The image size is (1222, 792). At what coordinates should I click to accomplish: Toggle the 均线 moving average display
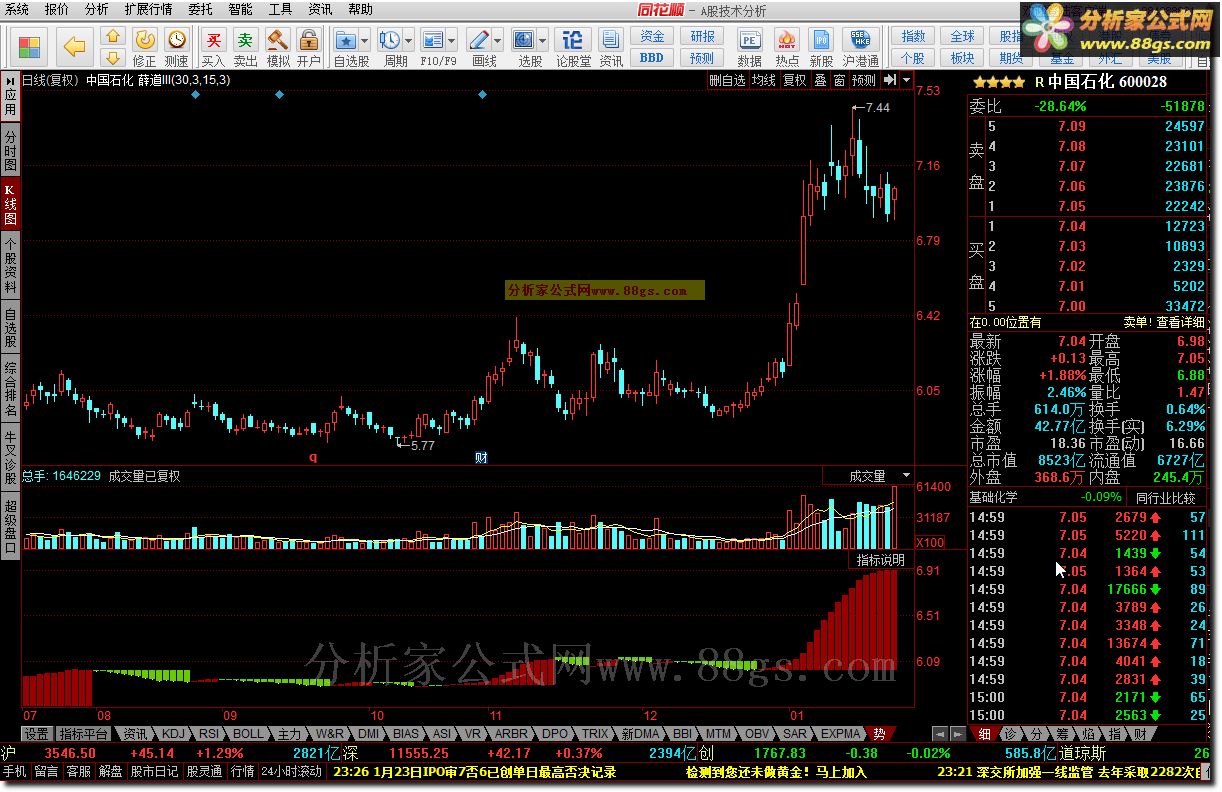pyautogui.click(x=763, y=80)
